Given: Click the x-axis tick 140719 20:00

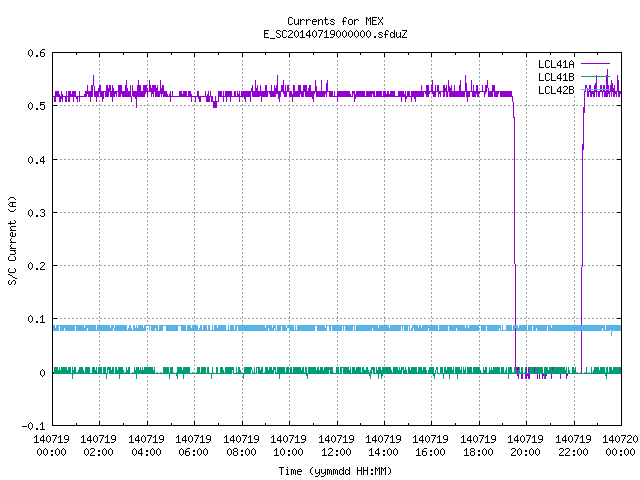Looking at the screenshot, I should click(525, 446).
